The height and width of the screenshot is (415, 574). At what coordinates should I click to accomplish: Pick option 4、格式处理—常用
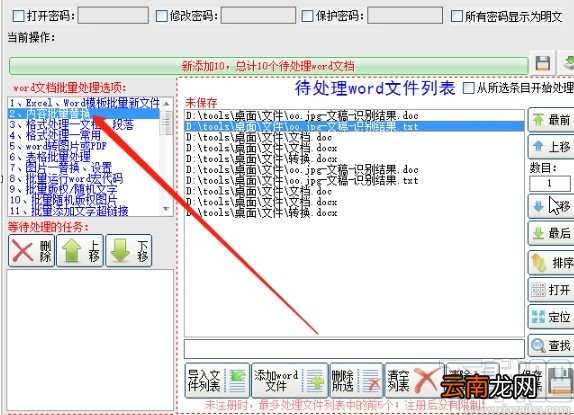84,135
